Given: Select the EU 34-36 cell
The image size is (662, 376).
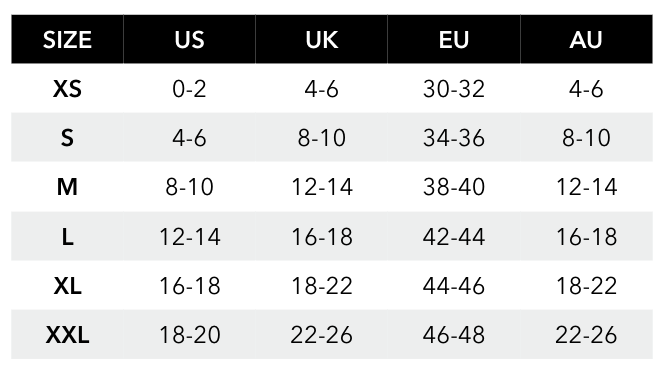Looking at the screenshot, I should [454, 138].
